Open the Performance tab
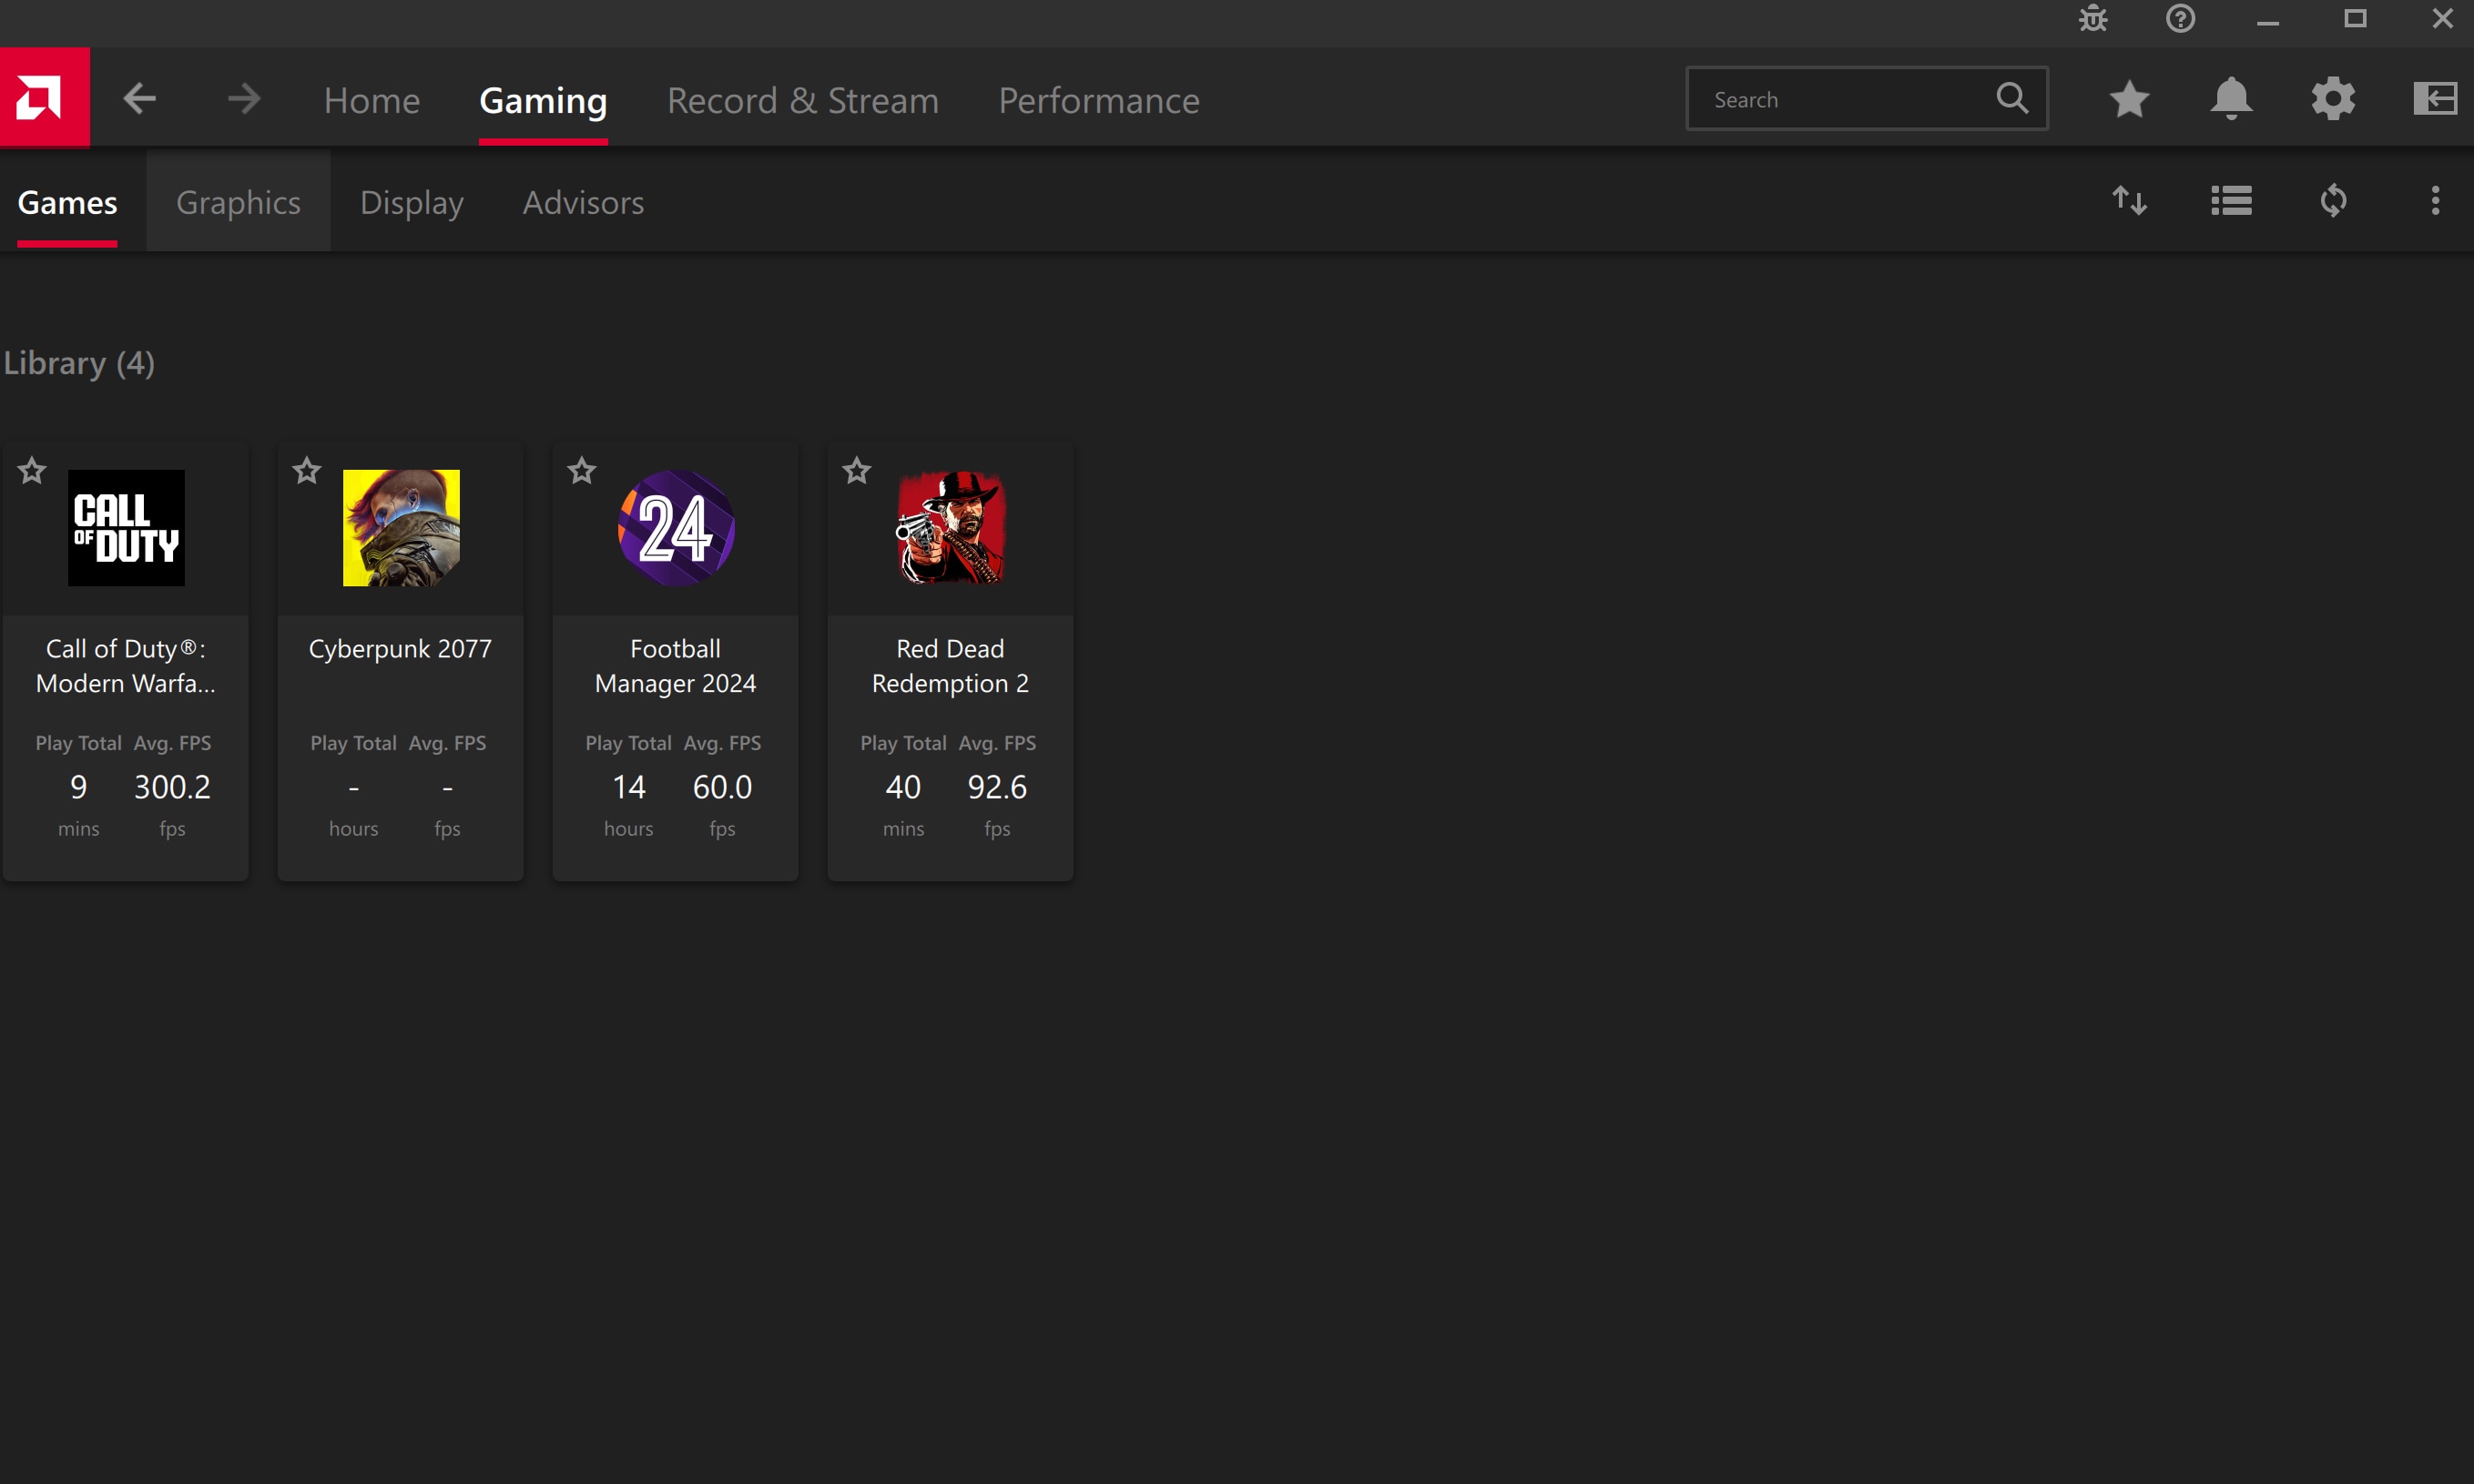Screen dimensions: 2474x1484 (x=1099, y=100)
